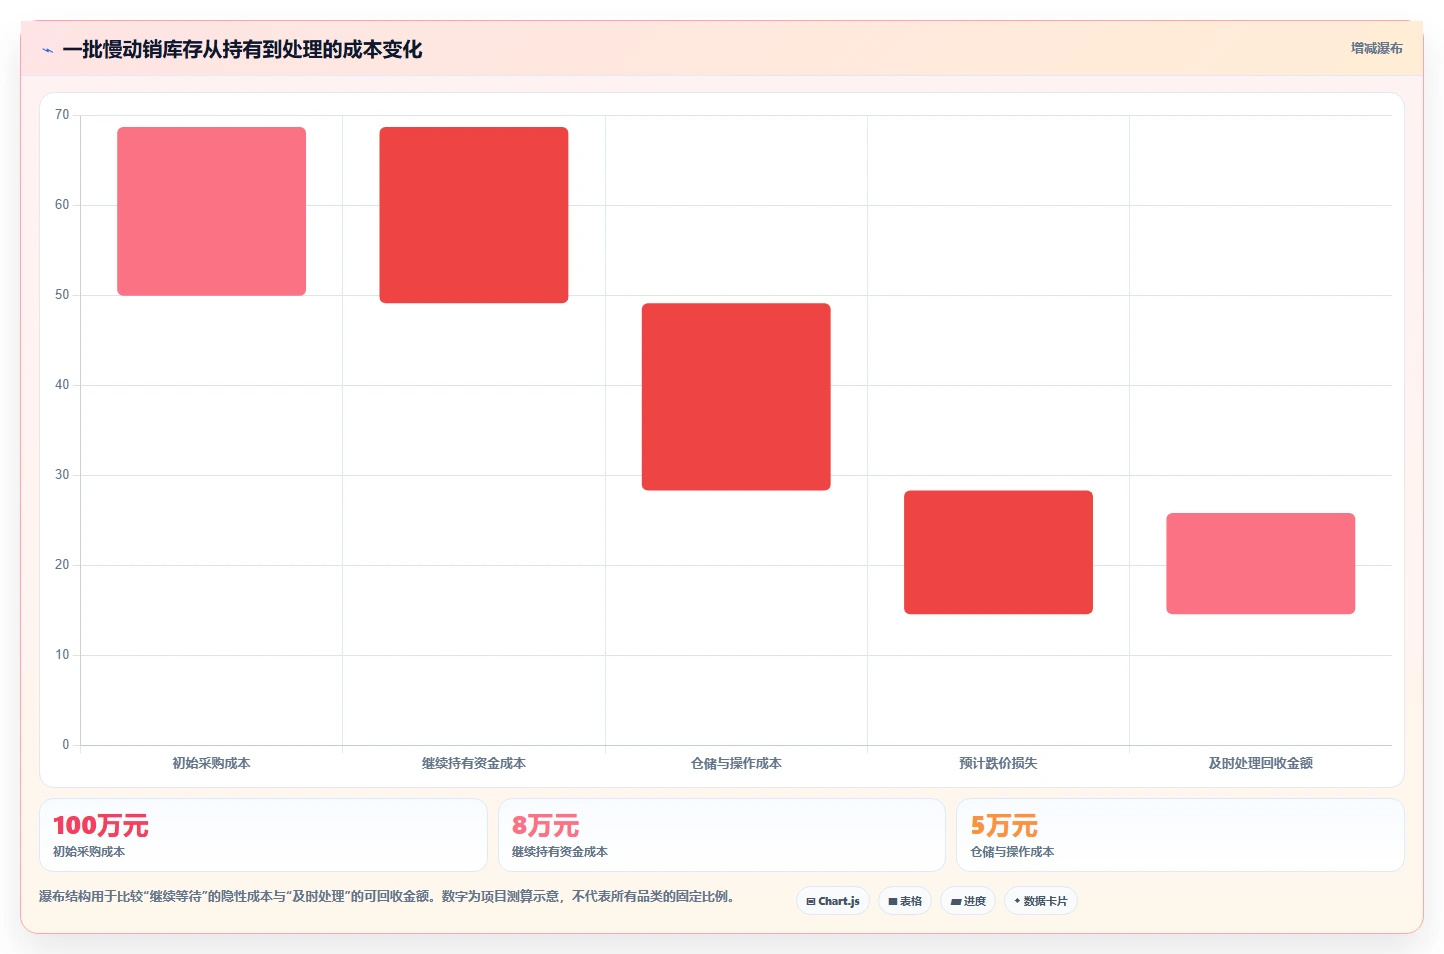
Task: Click x-axis label 预计跌价损失
Action: coord(998,763)
